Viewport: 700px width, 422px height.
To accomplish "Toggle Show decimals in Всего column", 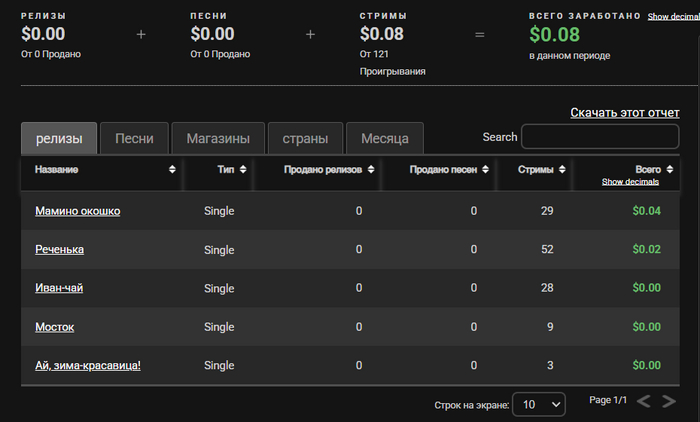I will click(x=630, y=182).
